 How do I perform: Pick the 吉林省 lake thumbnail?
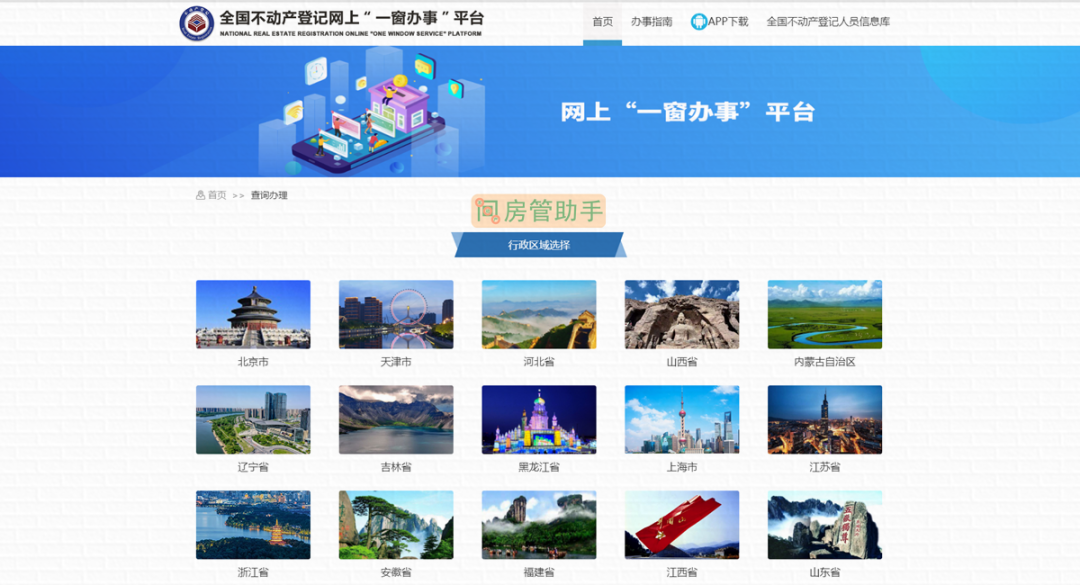396,419
